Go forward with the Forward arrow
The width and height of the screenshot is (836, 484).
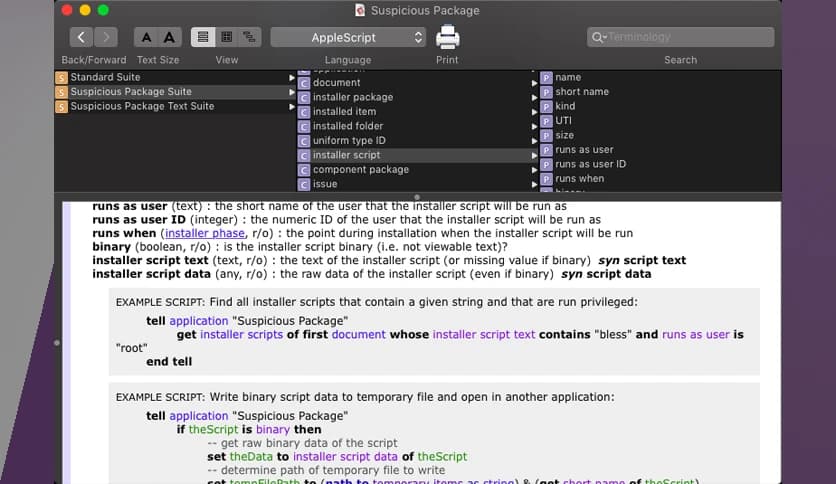click(106, 37)
